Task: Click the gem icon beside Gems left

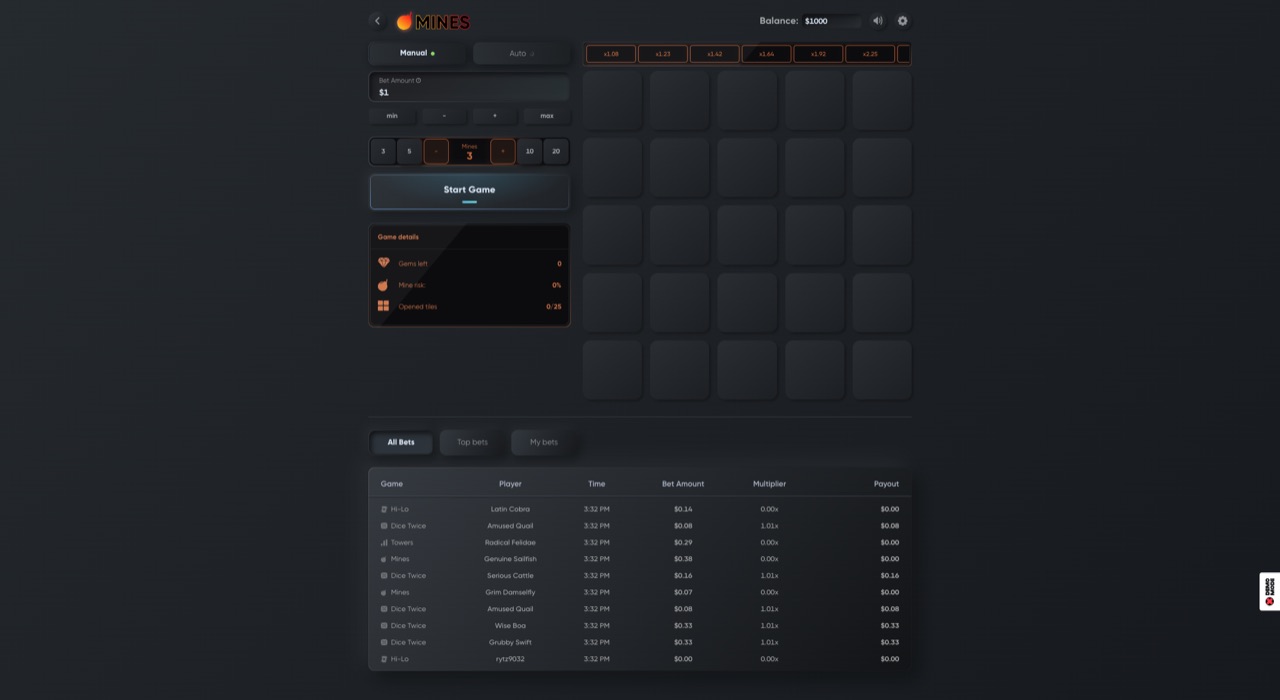Action: pos(383,263)
